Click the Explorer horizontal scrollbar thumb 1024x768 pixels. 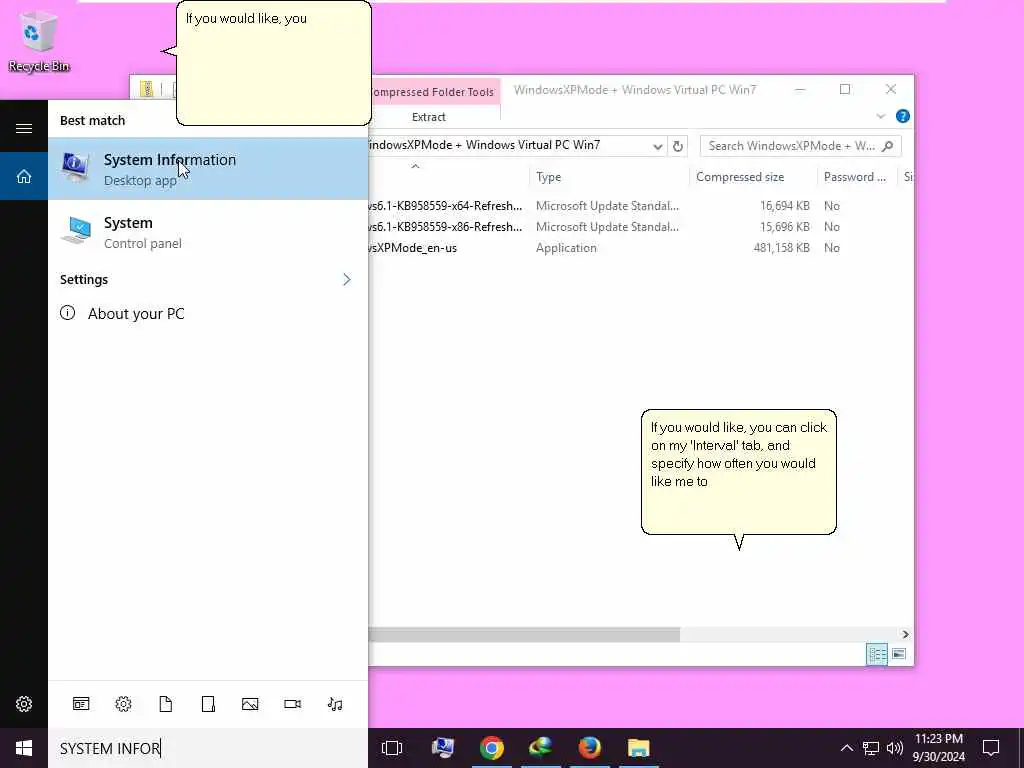[524, 634]
